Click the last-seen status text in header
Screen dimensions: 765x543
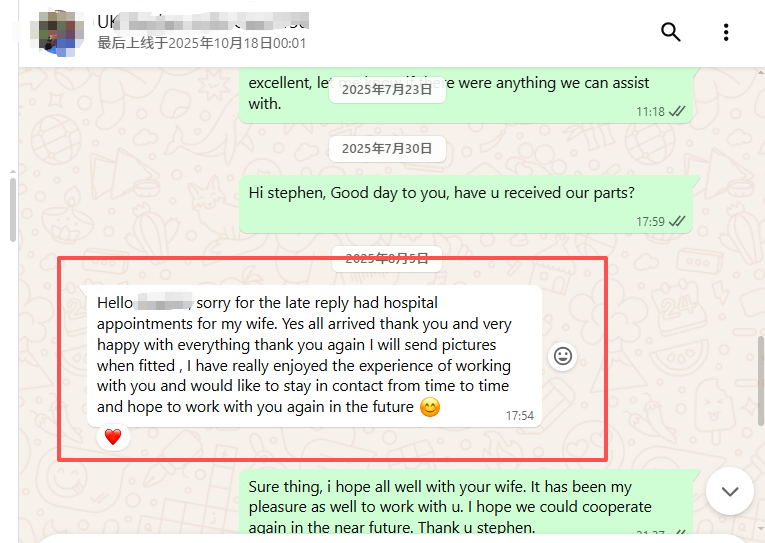click(202, 43)
